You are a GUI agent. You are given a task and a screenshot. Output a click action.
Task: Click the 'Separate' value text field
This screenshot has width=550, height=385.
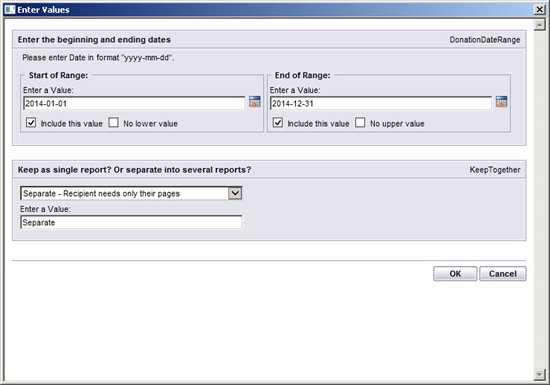pyautogui.click(x=131, y=222)
